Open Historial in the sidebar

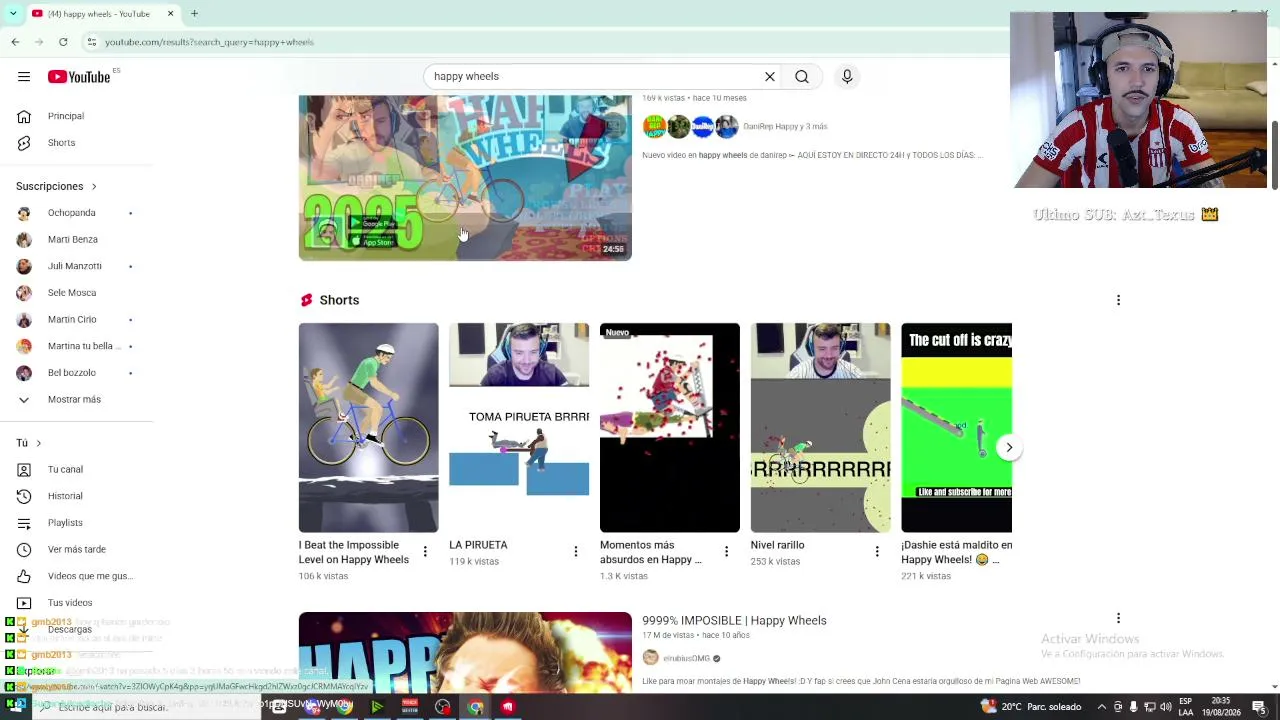tap(65, 496)
